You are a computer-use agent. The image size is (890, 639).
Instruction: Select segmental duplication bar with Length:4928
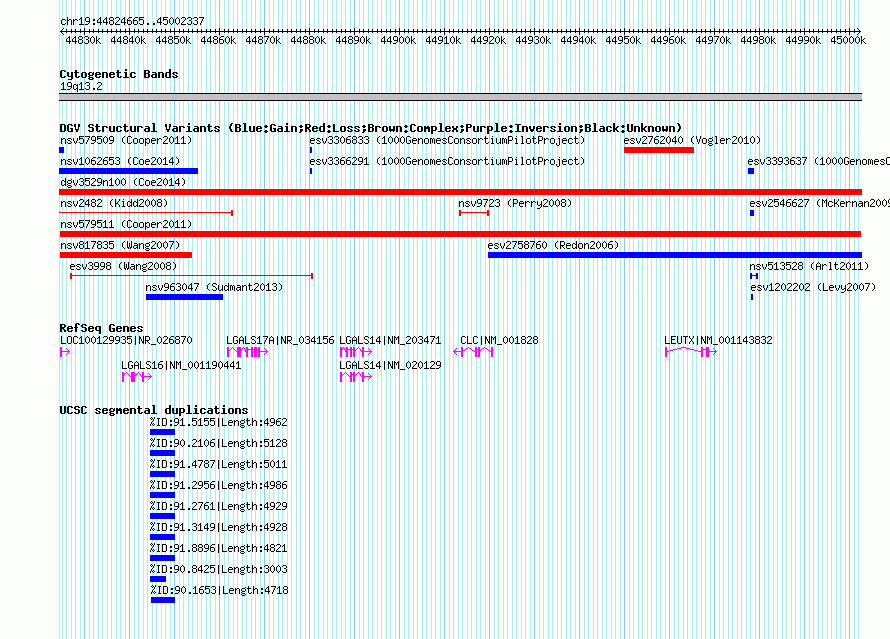click(162, 537)
